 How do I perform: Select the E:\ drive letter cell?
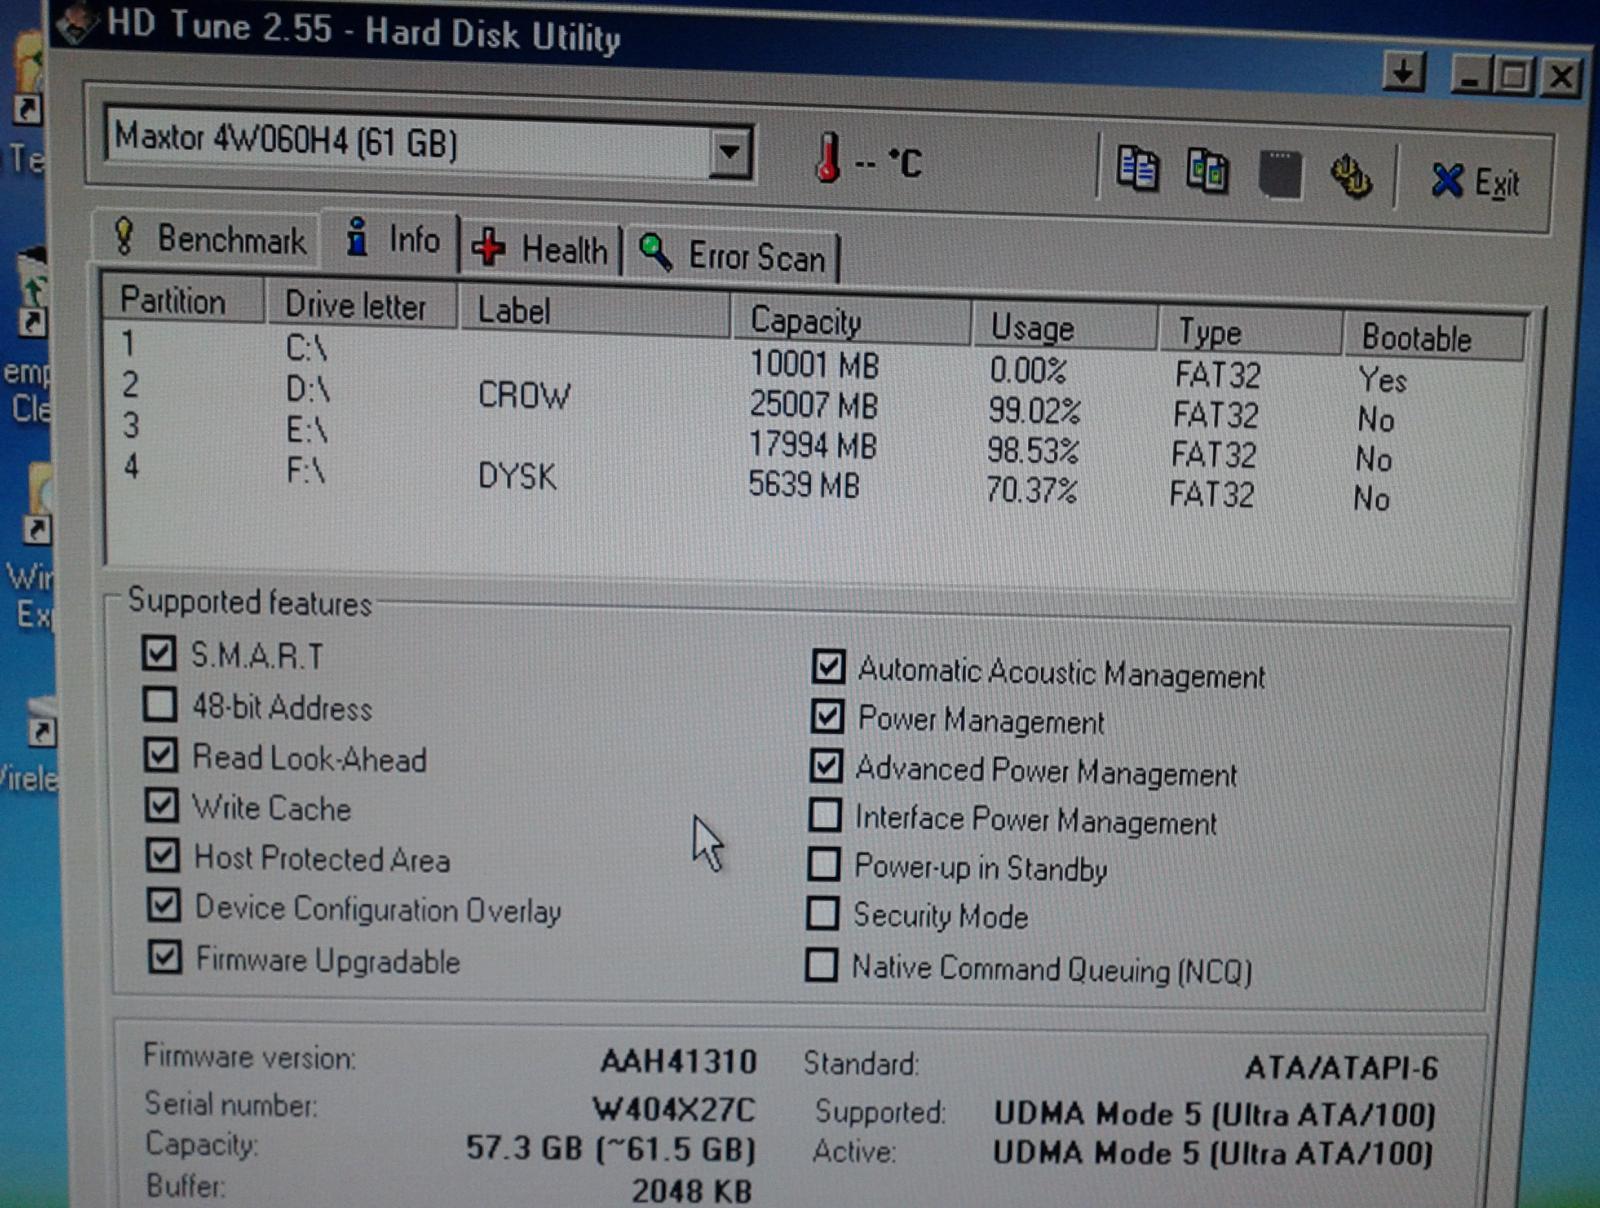coord(307,429)
